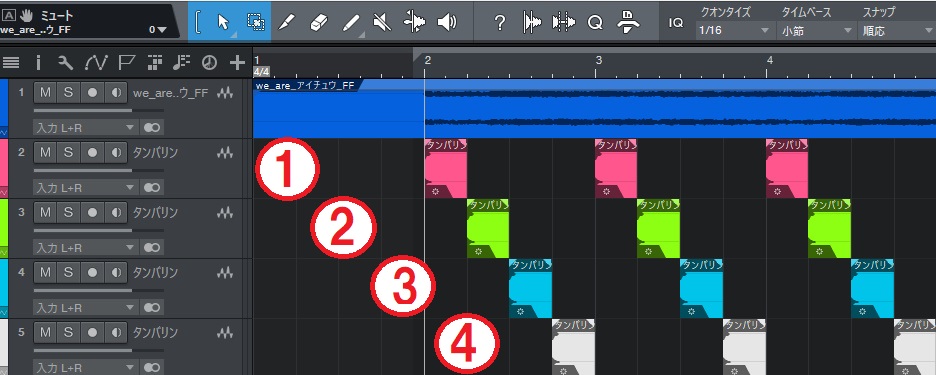Select the first cyan タンバリ clip on track 4
The width and height of the screenshot is (936, 375).
coord(531,288)
